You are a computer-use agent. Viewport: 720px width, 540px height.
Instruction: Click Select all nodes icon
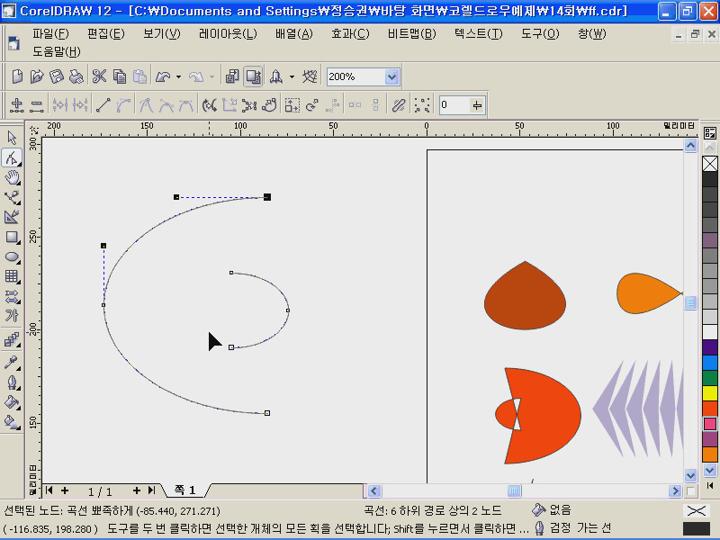pyautogui.click(x=422, y=105)
